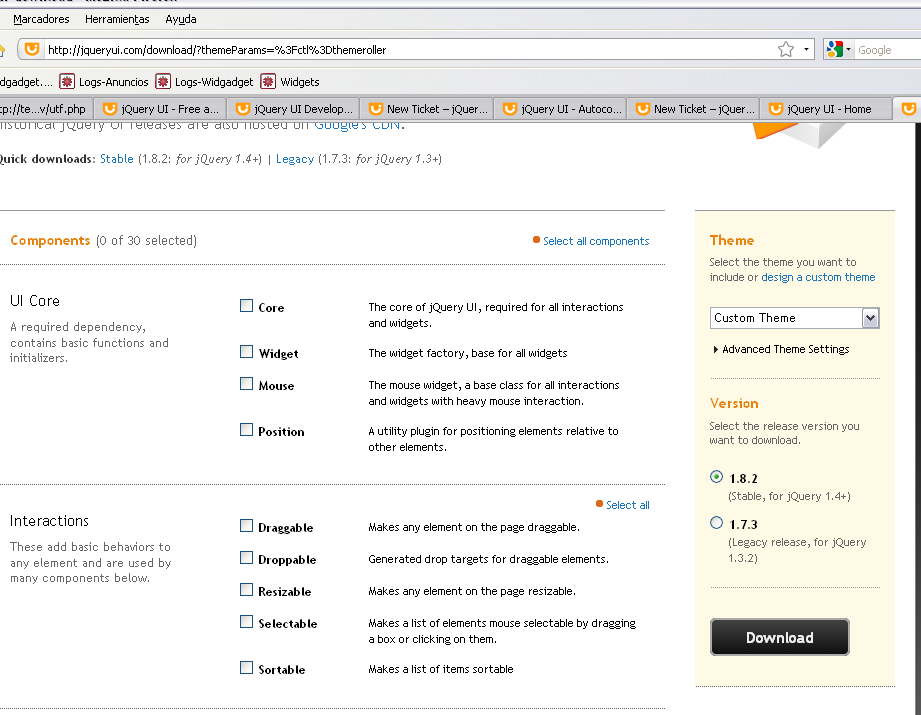Select the 1.7.3 legacy version radio button

[716, 522]
